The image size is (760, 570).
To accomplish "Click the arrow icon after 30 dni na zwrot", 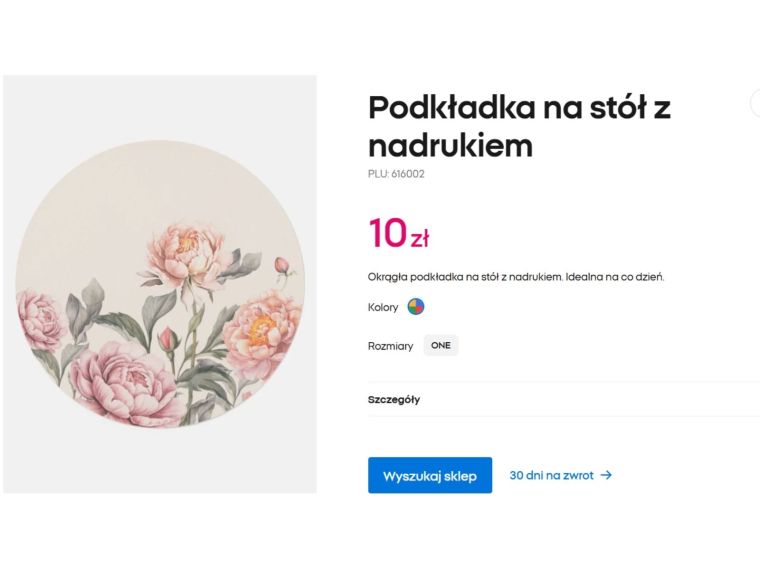I will click(x=606, y=475).
